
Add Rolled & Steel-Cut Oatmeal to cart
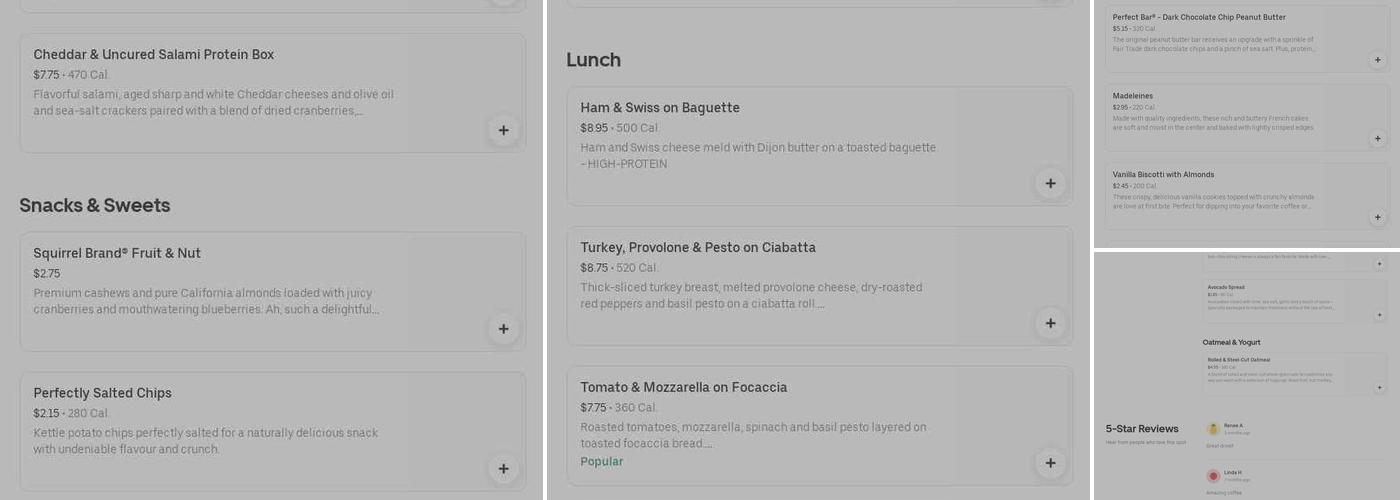coord(1380,387)
